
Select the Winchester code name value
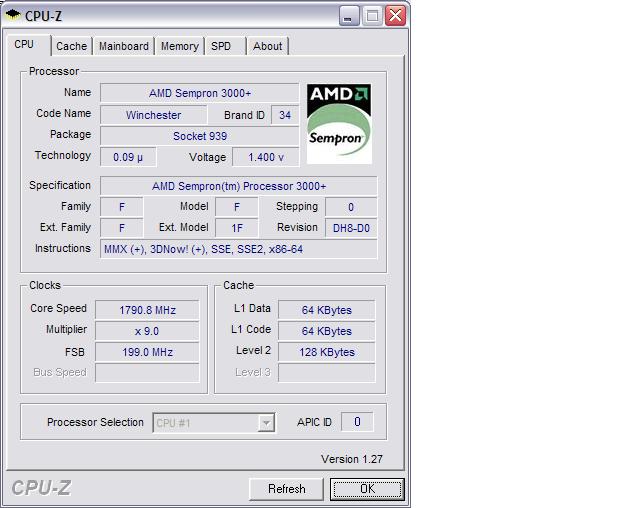[x=153, y=115]
